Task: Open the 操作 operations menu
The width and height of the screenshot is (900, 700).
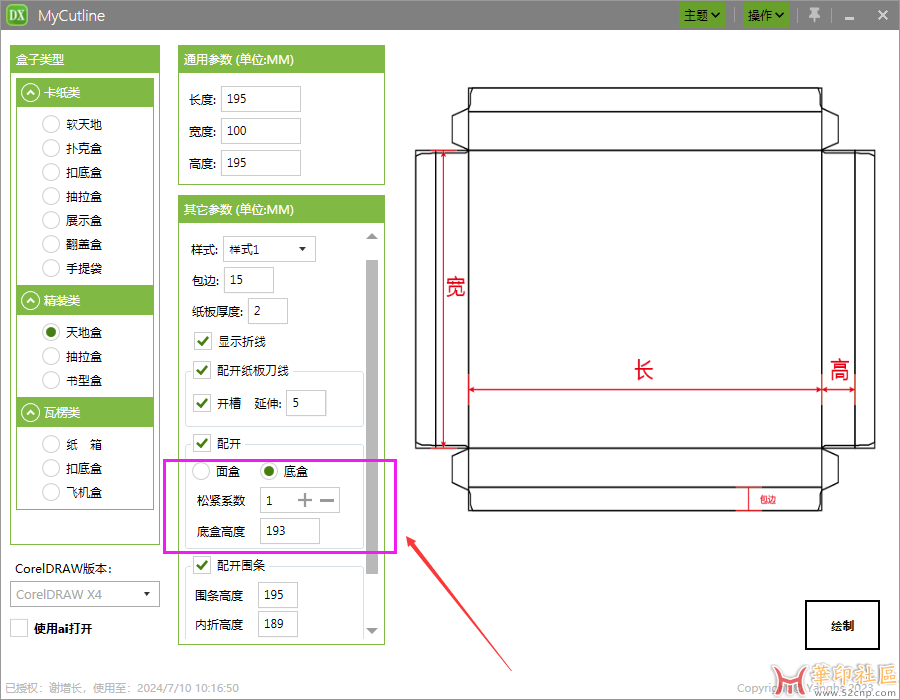Action: [x=766, y=15]
